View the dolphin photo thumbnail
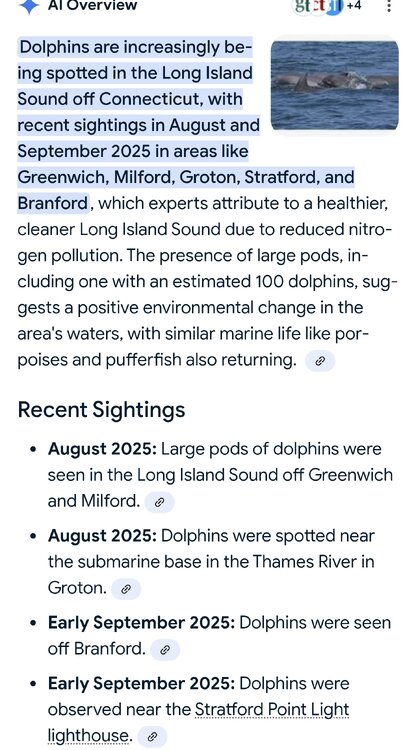 click(335, 86)
